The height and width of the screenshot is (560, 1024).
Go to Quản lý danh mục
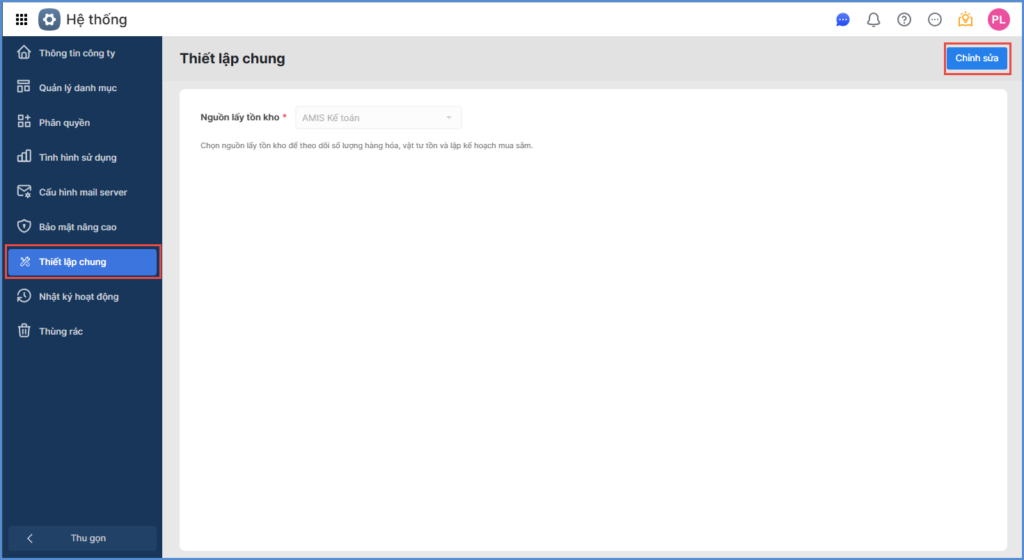(82, 87)
